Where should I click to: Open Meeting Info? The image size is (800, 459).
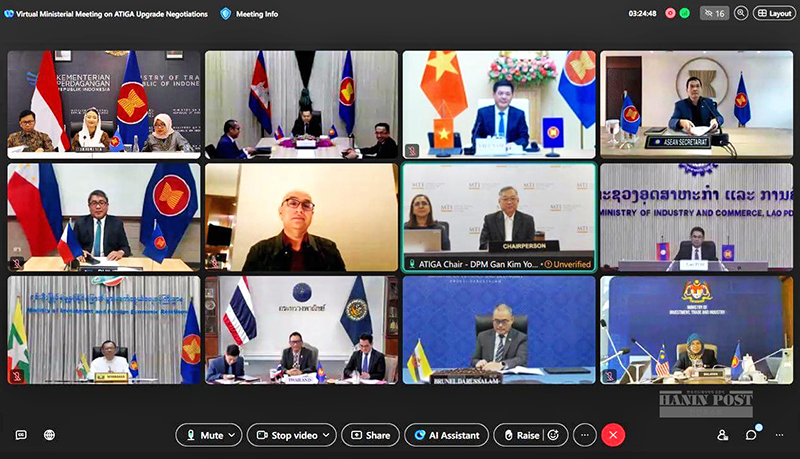249,13
